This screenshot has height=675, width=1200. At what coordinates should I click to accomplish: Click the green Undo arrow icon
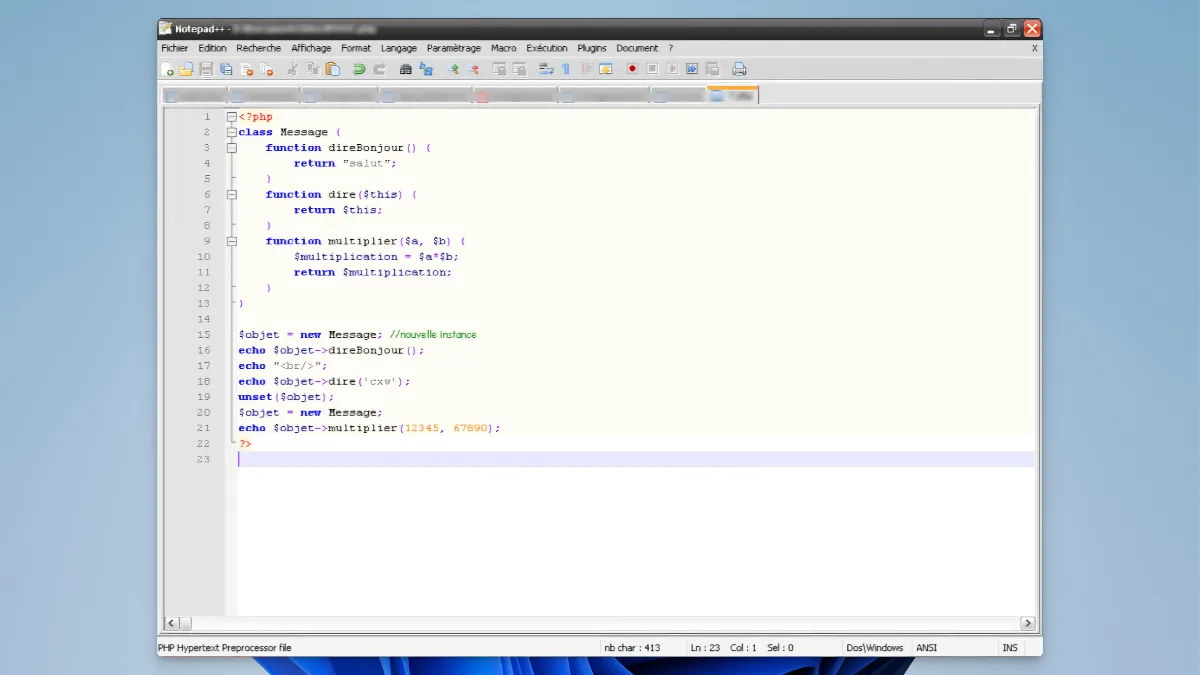[359, 69]
